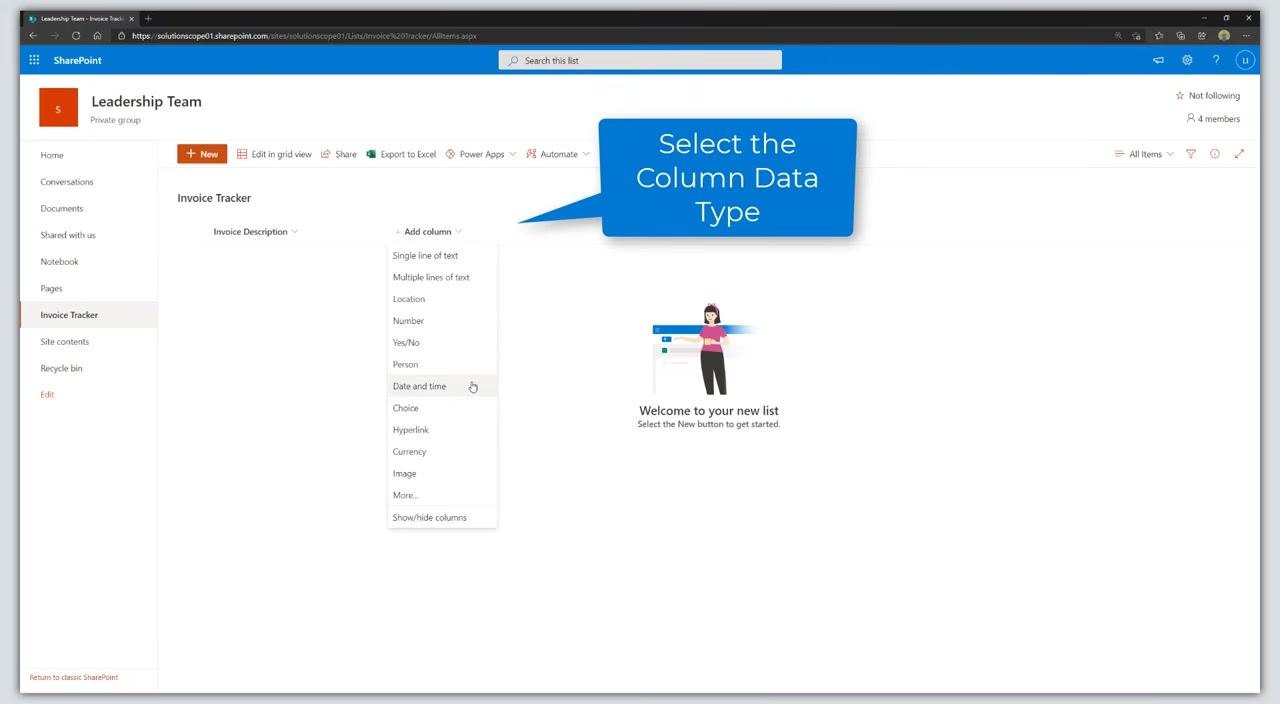Open the Power Apps dropdown
The height and width of the screenshot is (704, 1280).
click(x=481, y=154)
